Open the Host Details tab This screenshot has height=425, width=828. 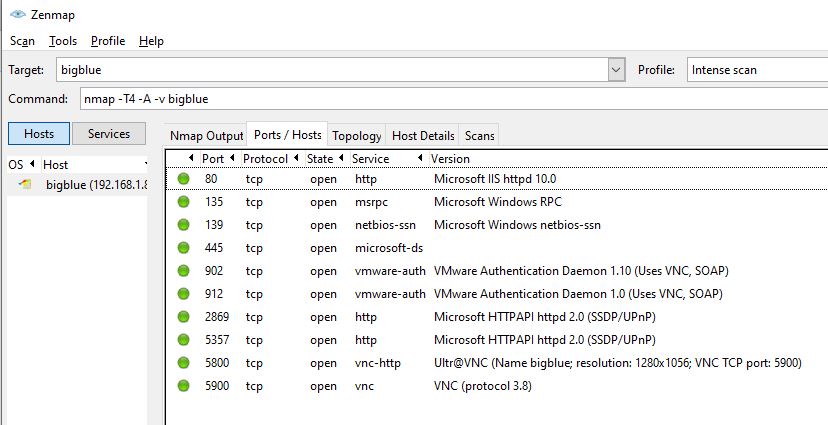click(x=423, y=136)
